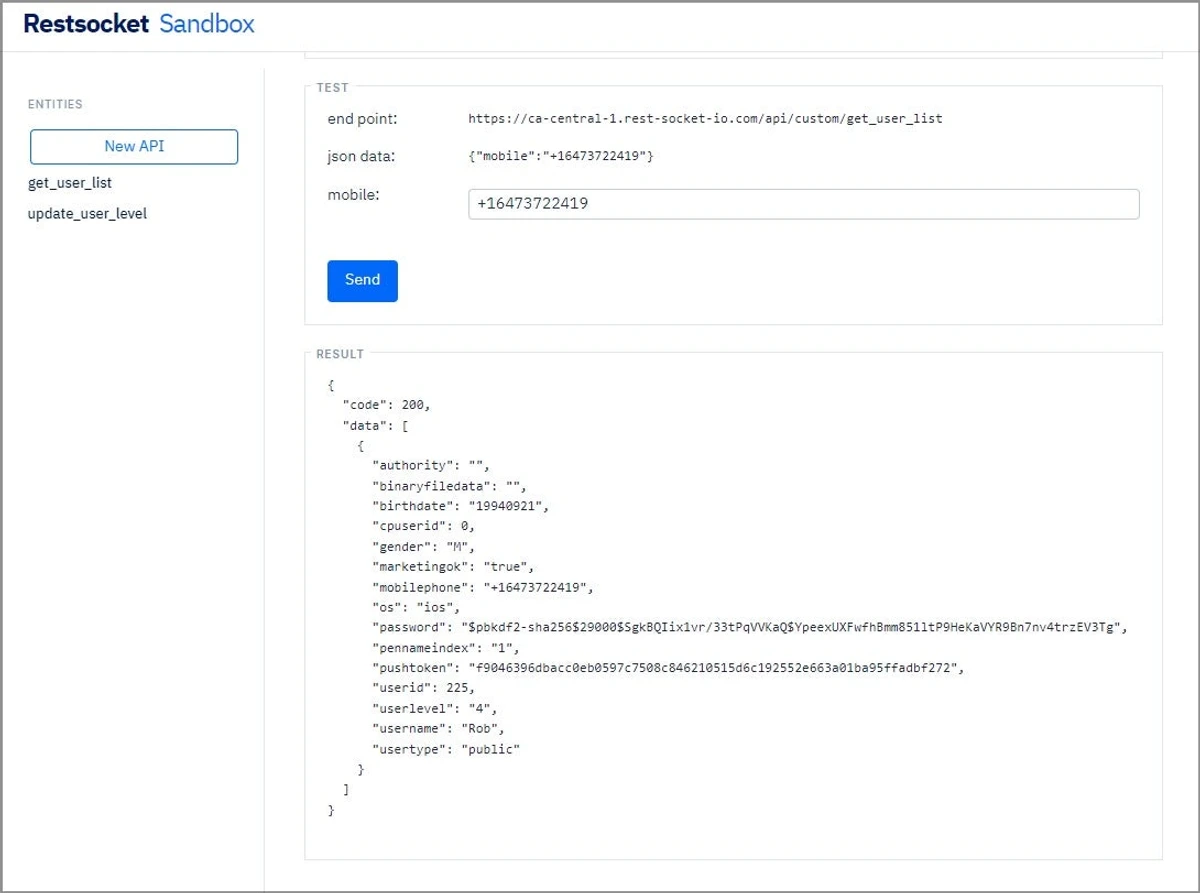This screenshot has width=1200, height=893.
Task: Click the "cpuserid": 0 line
Action: coord(423,526)
